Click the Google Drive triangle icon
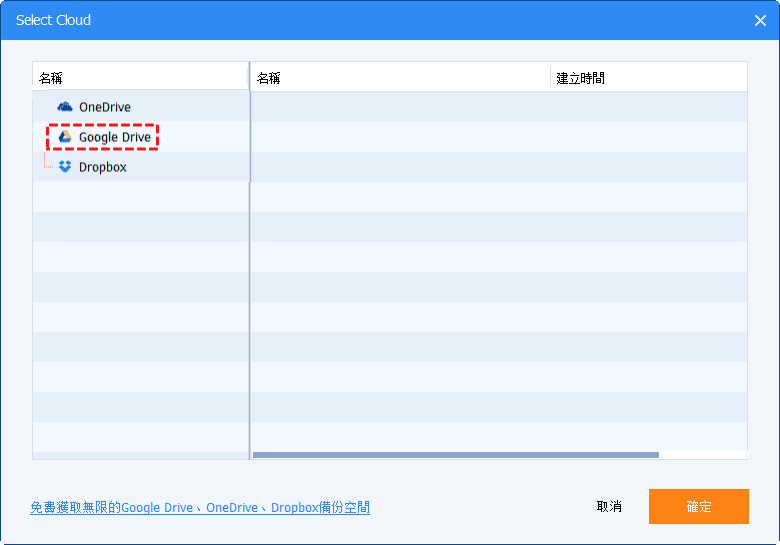Viewport: 780px width, 545px height. click(x=65, y=137)
